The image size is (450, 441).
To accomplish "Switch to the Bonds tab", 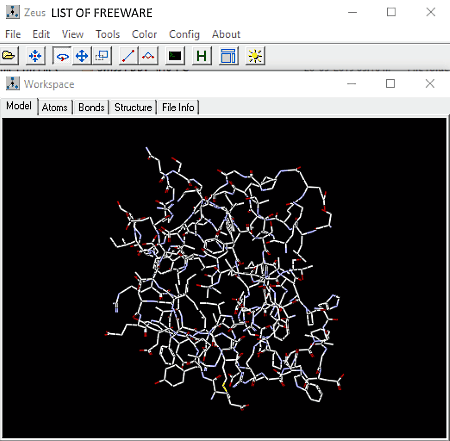I will [91, 108].
